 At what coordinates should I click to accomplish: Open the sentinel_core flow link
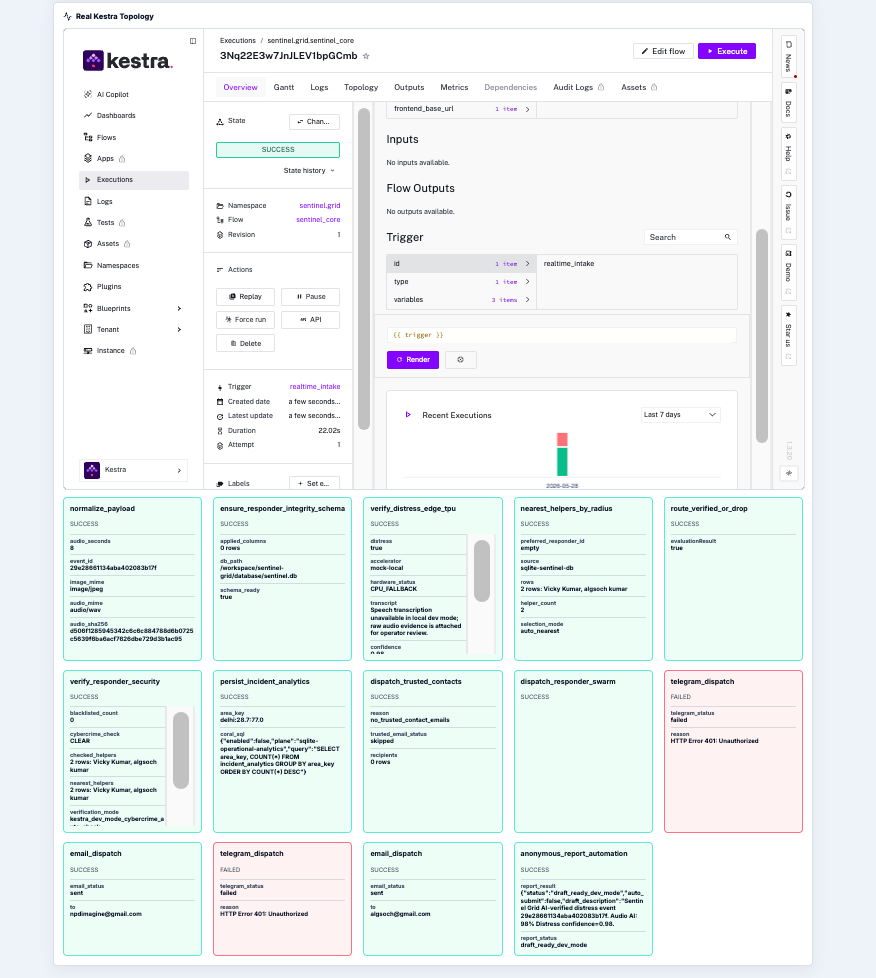[318, 220]
